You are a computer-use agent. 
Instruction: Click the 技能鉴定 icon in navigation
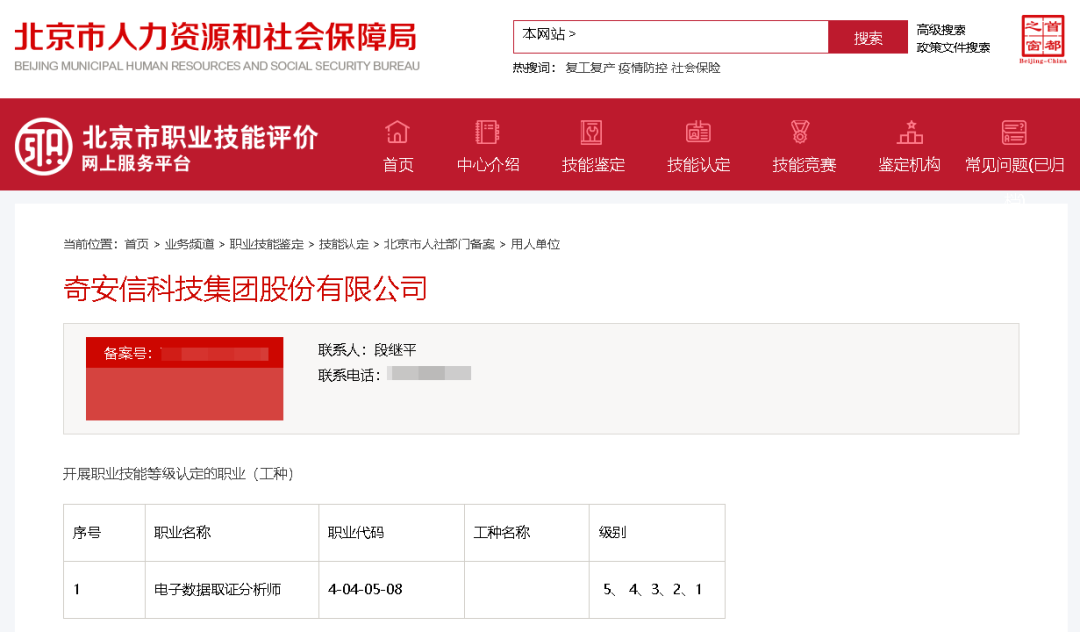coord(592,132)
